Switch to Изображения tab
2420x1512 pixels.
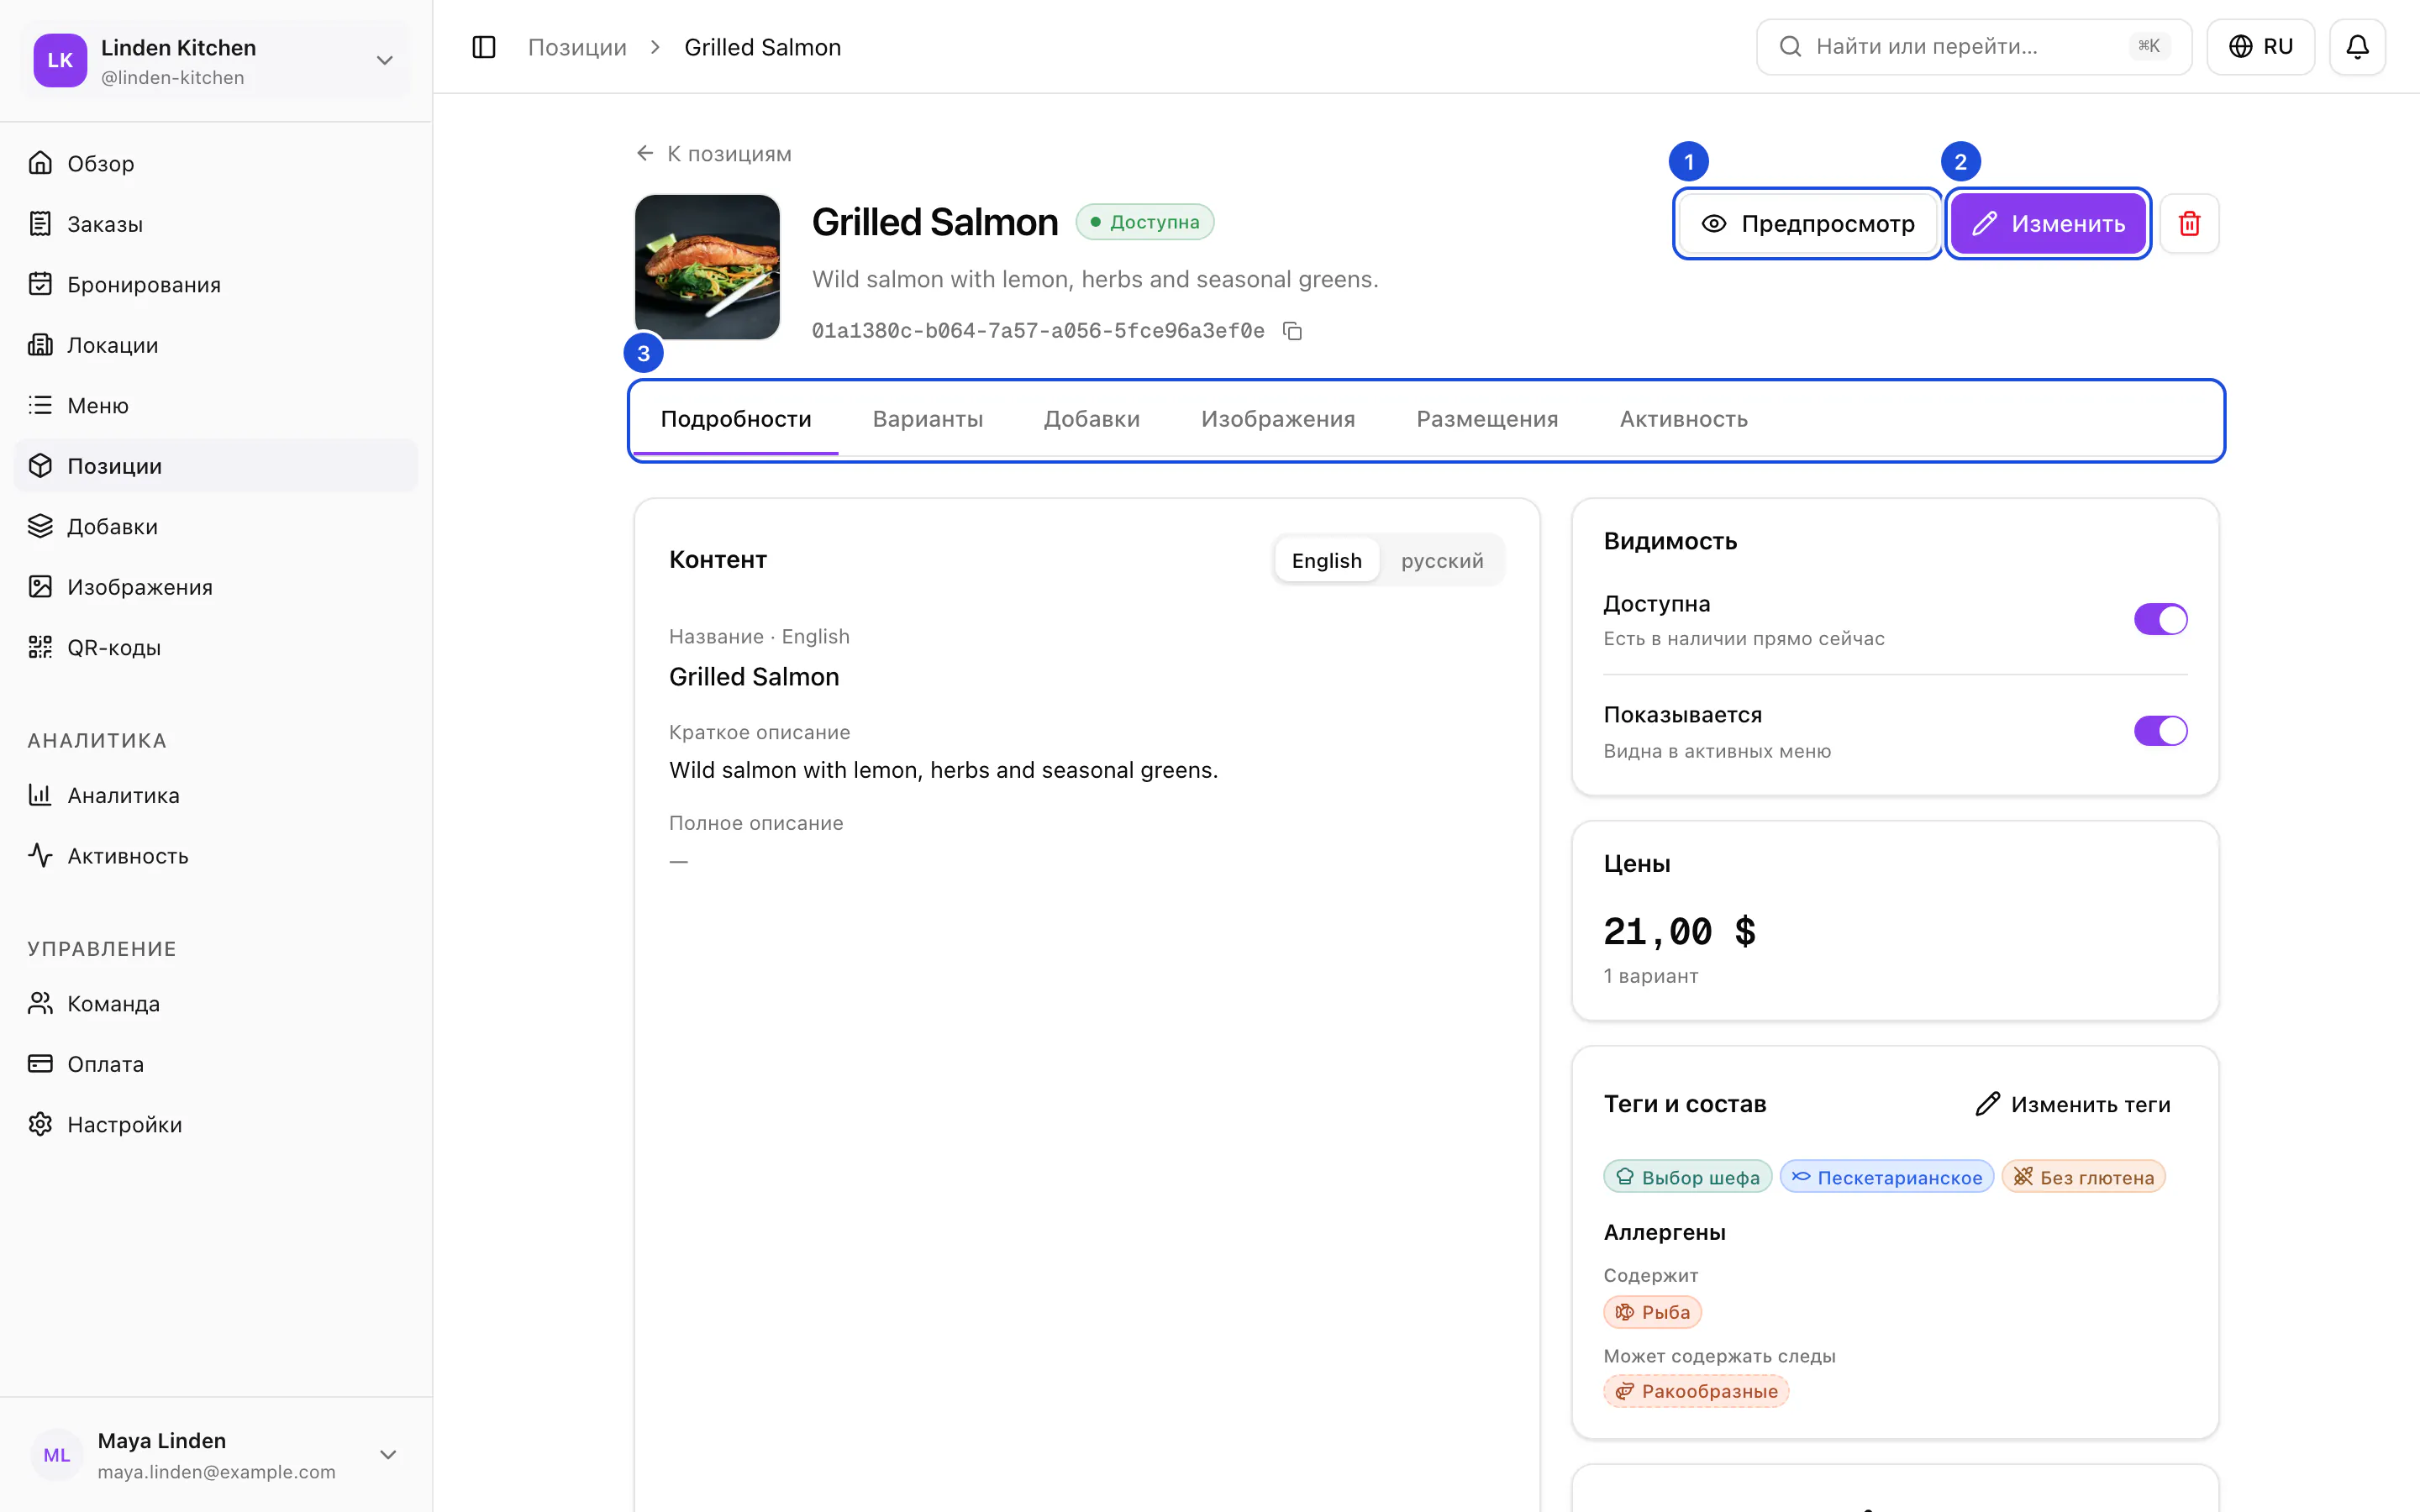pos(1278,419)
